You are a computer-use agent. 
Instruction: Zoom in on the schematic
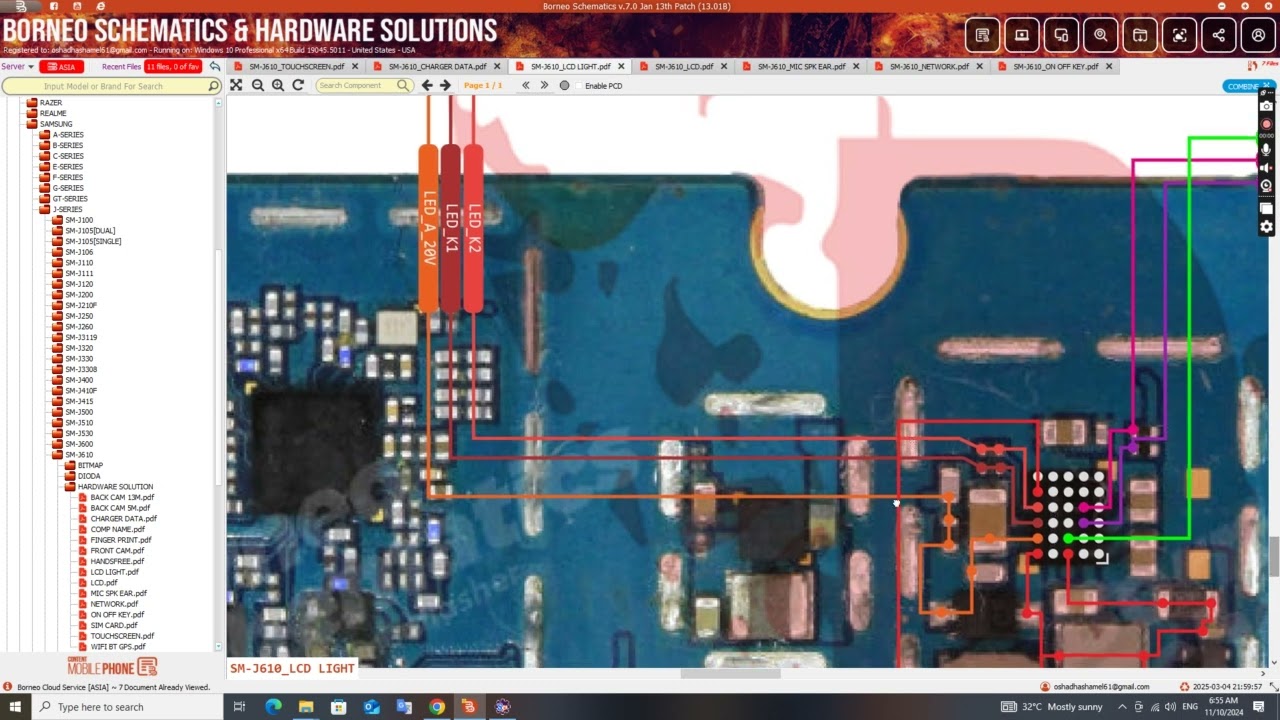(x=278, y=86)
